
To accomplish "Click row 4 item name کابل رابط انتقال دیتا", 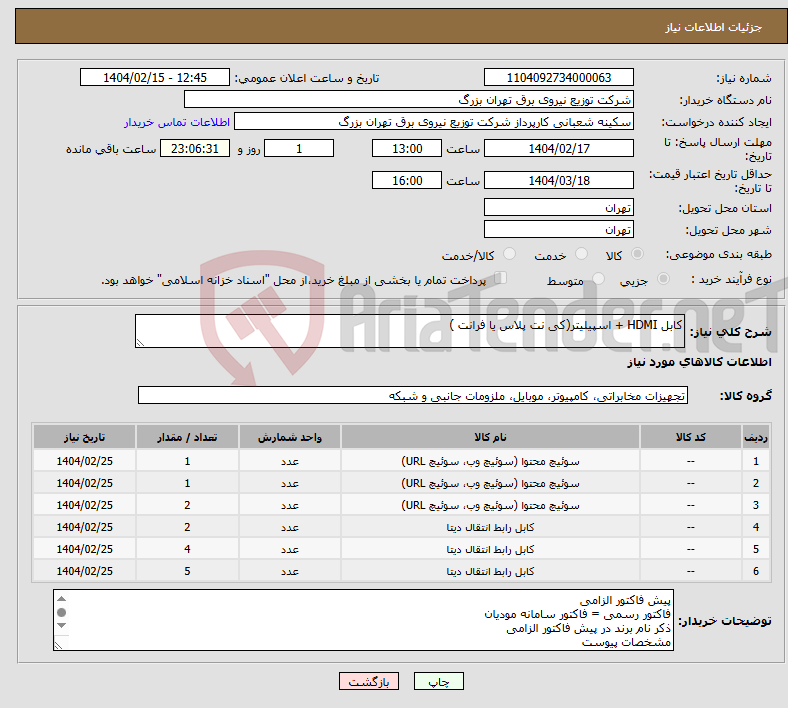I will point(490,527).
